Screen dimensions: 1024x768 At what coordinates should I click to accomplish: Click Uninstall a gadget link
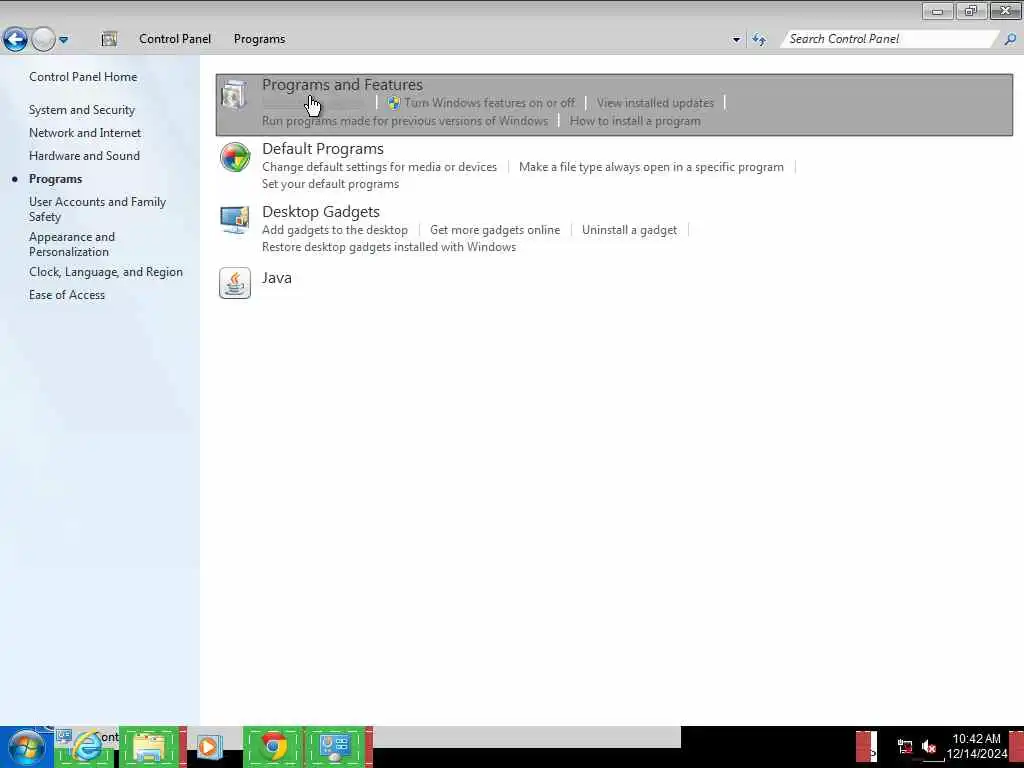pyautogui.click(x=630, y=230)
